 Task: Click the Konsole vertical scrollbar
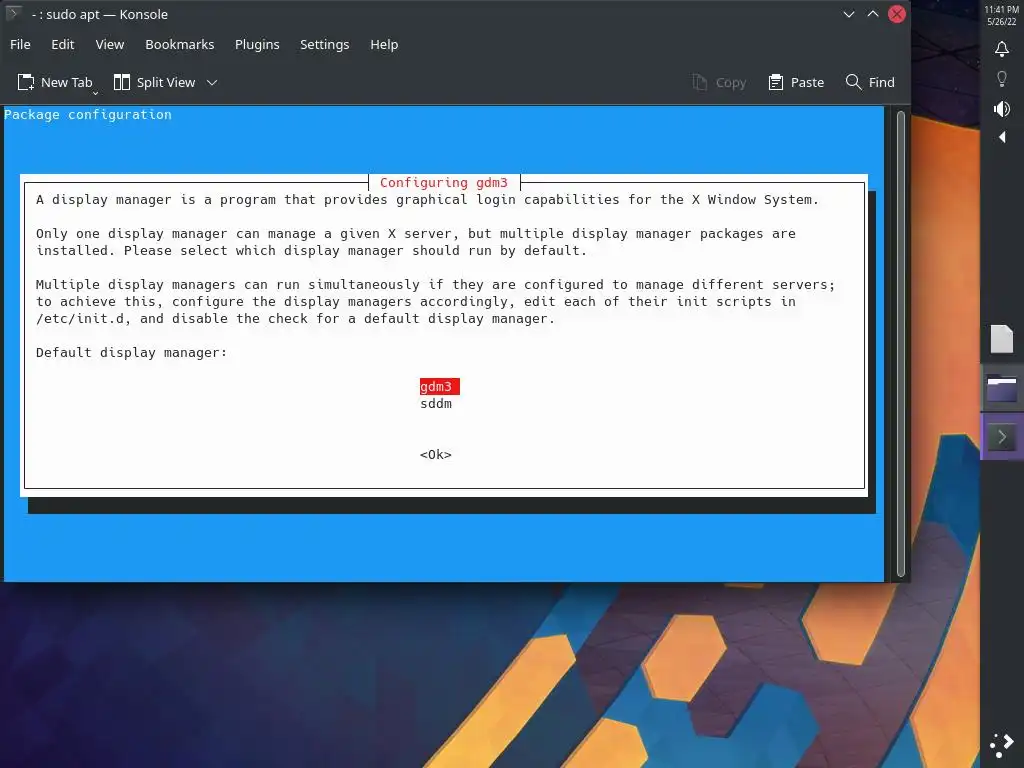pyautogui.click(x=901, y=344)
